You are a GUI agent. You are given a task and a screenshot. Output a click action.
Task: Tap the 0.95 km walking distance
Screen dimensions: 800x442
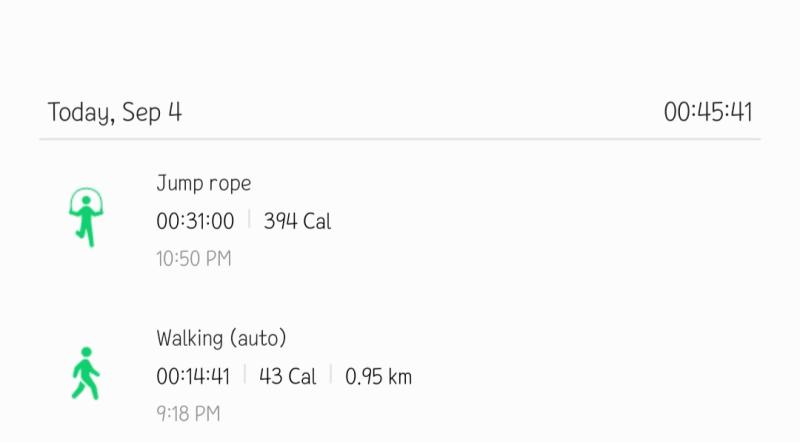tap(379, 377)
